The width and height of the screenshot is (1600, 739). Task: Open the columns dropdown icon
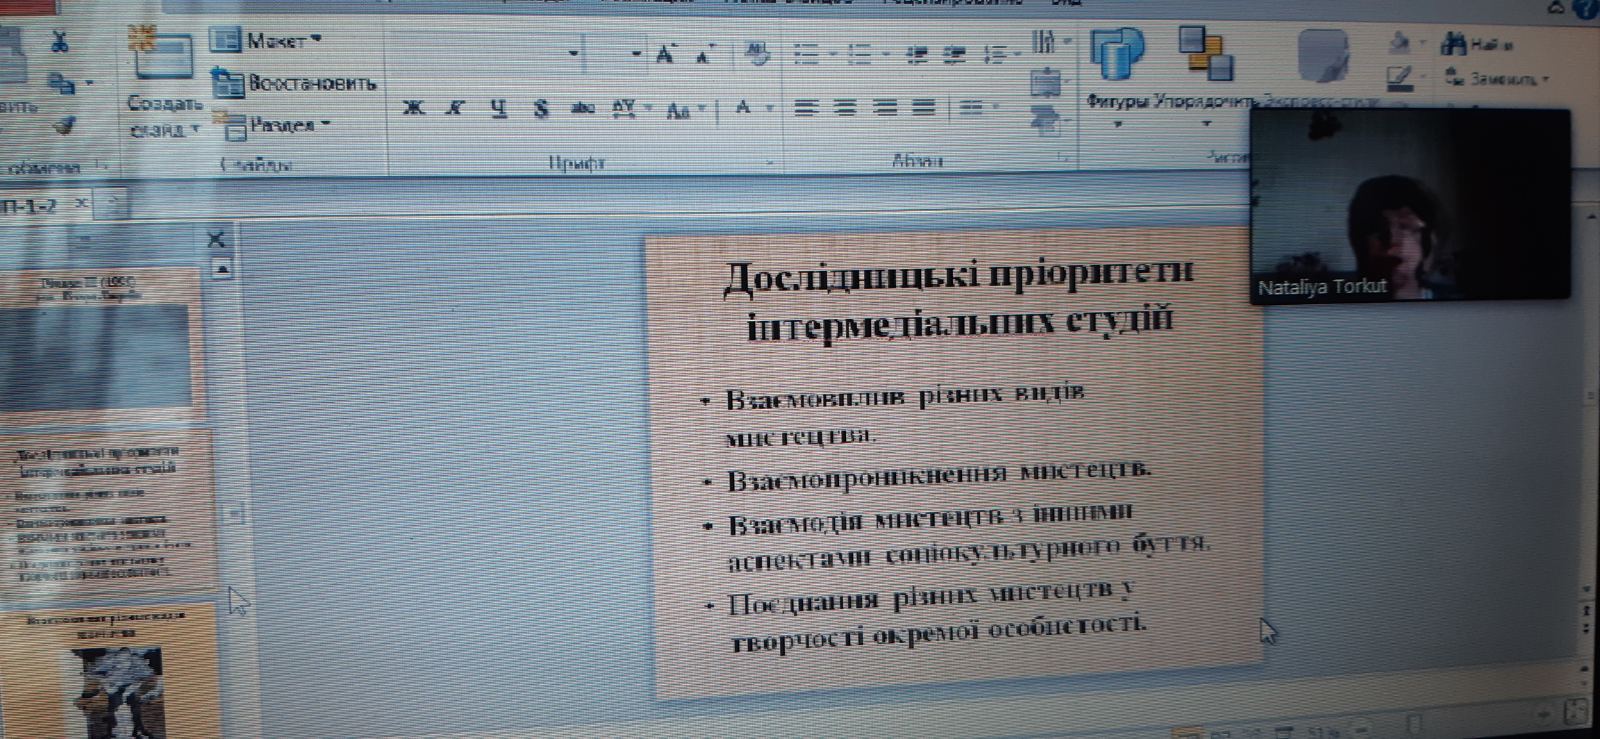click(x=978, y=107)
